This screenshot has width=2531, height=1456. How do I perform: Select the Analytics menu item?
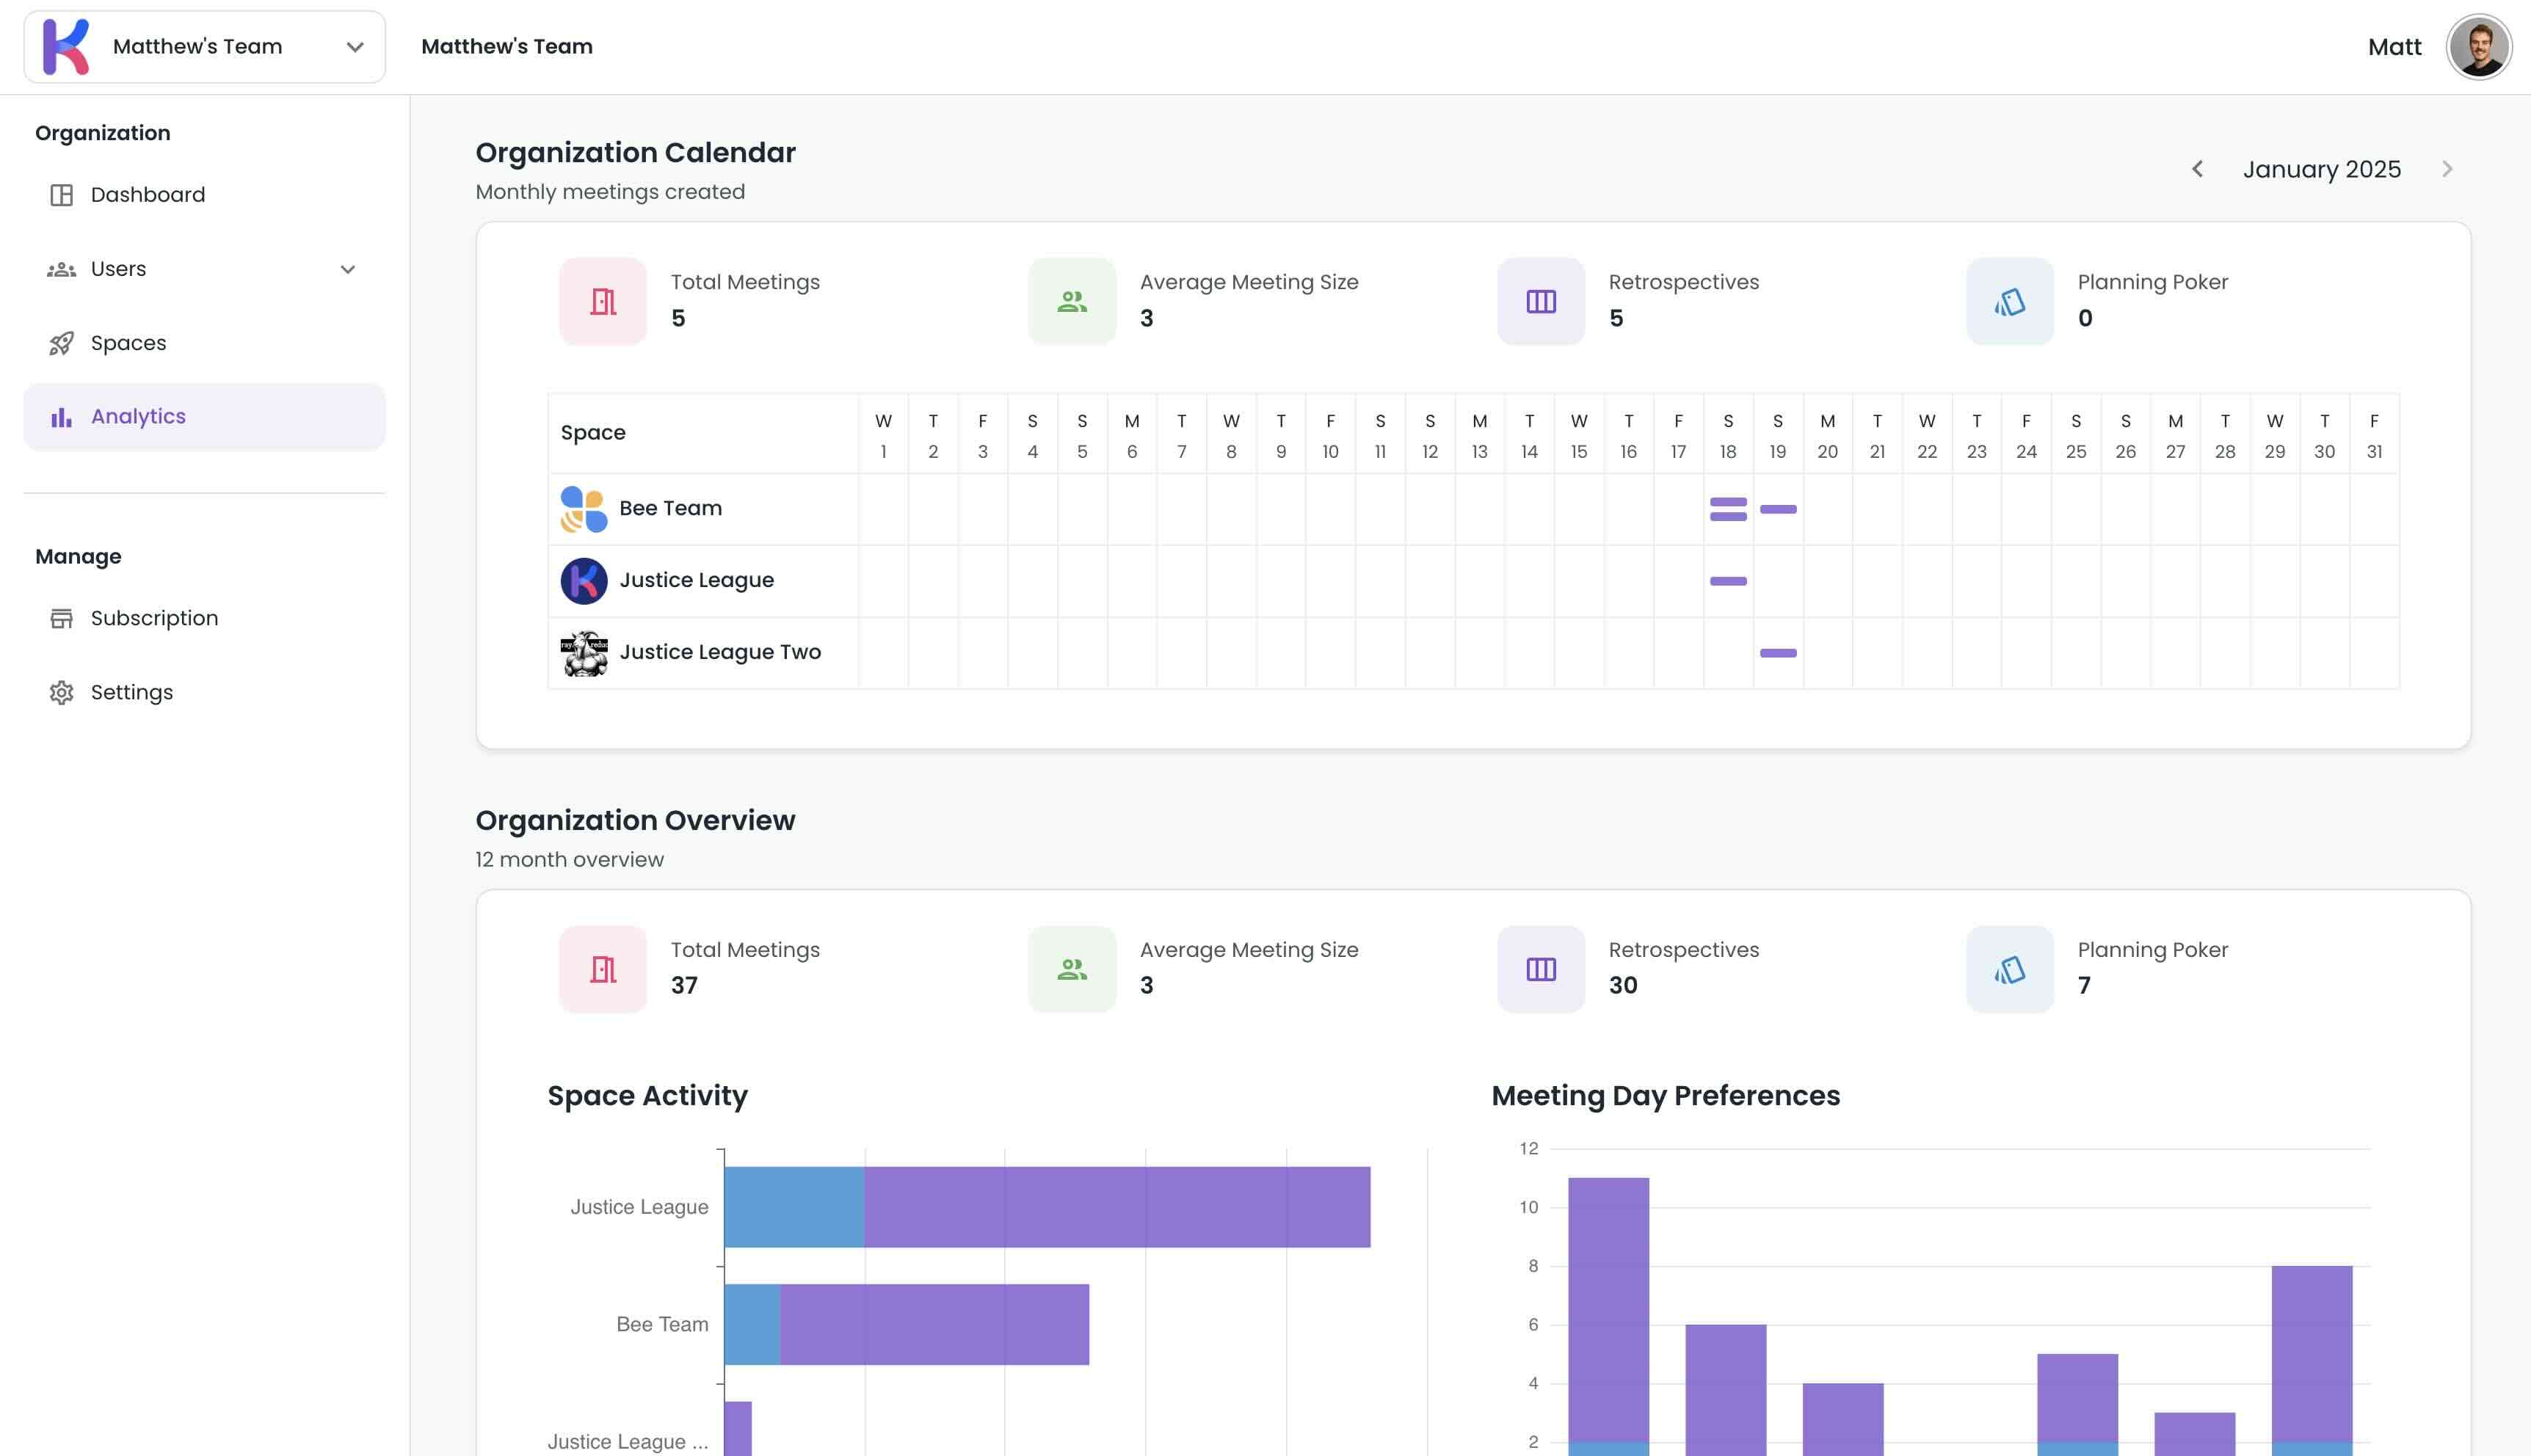coord(137,415)
